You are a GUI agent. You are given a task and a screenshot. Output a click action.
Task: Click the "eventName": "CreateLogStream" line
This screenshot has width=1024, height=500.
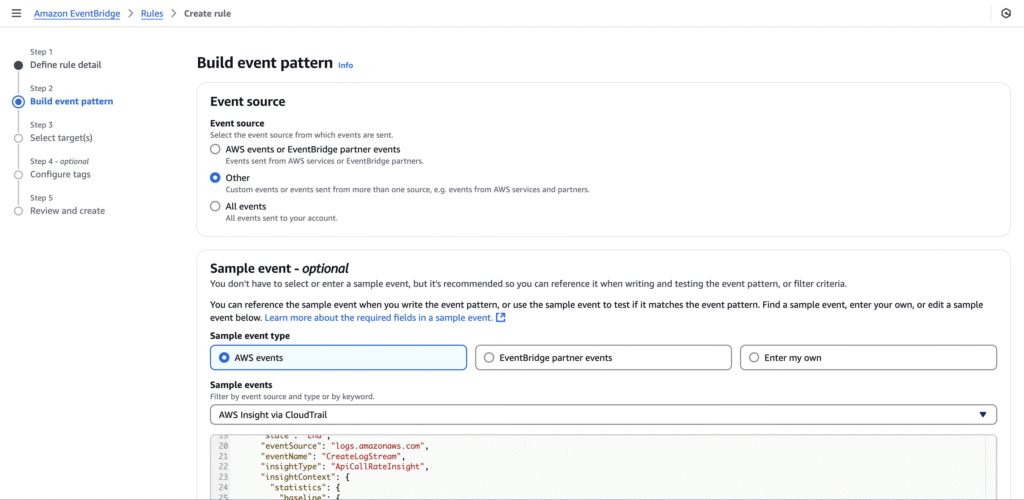click(x=333, y=457)
